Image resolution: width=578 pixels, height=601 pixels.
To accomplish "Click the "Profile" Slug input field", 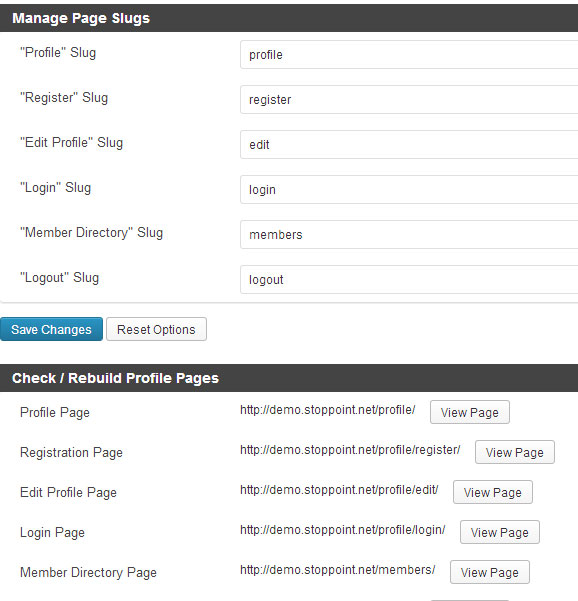I will click(x=409, y=54).
